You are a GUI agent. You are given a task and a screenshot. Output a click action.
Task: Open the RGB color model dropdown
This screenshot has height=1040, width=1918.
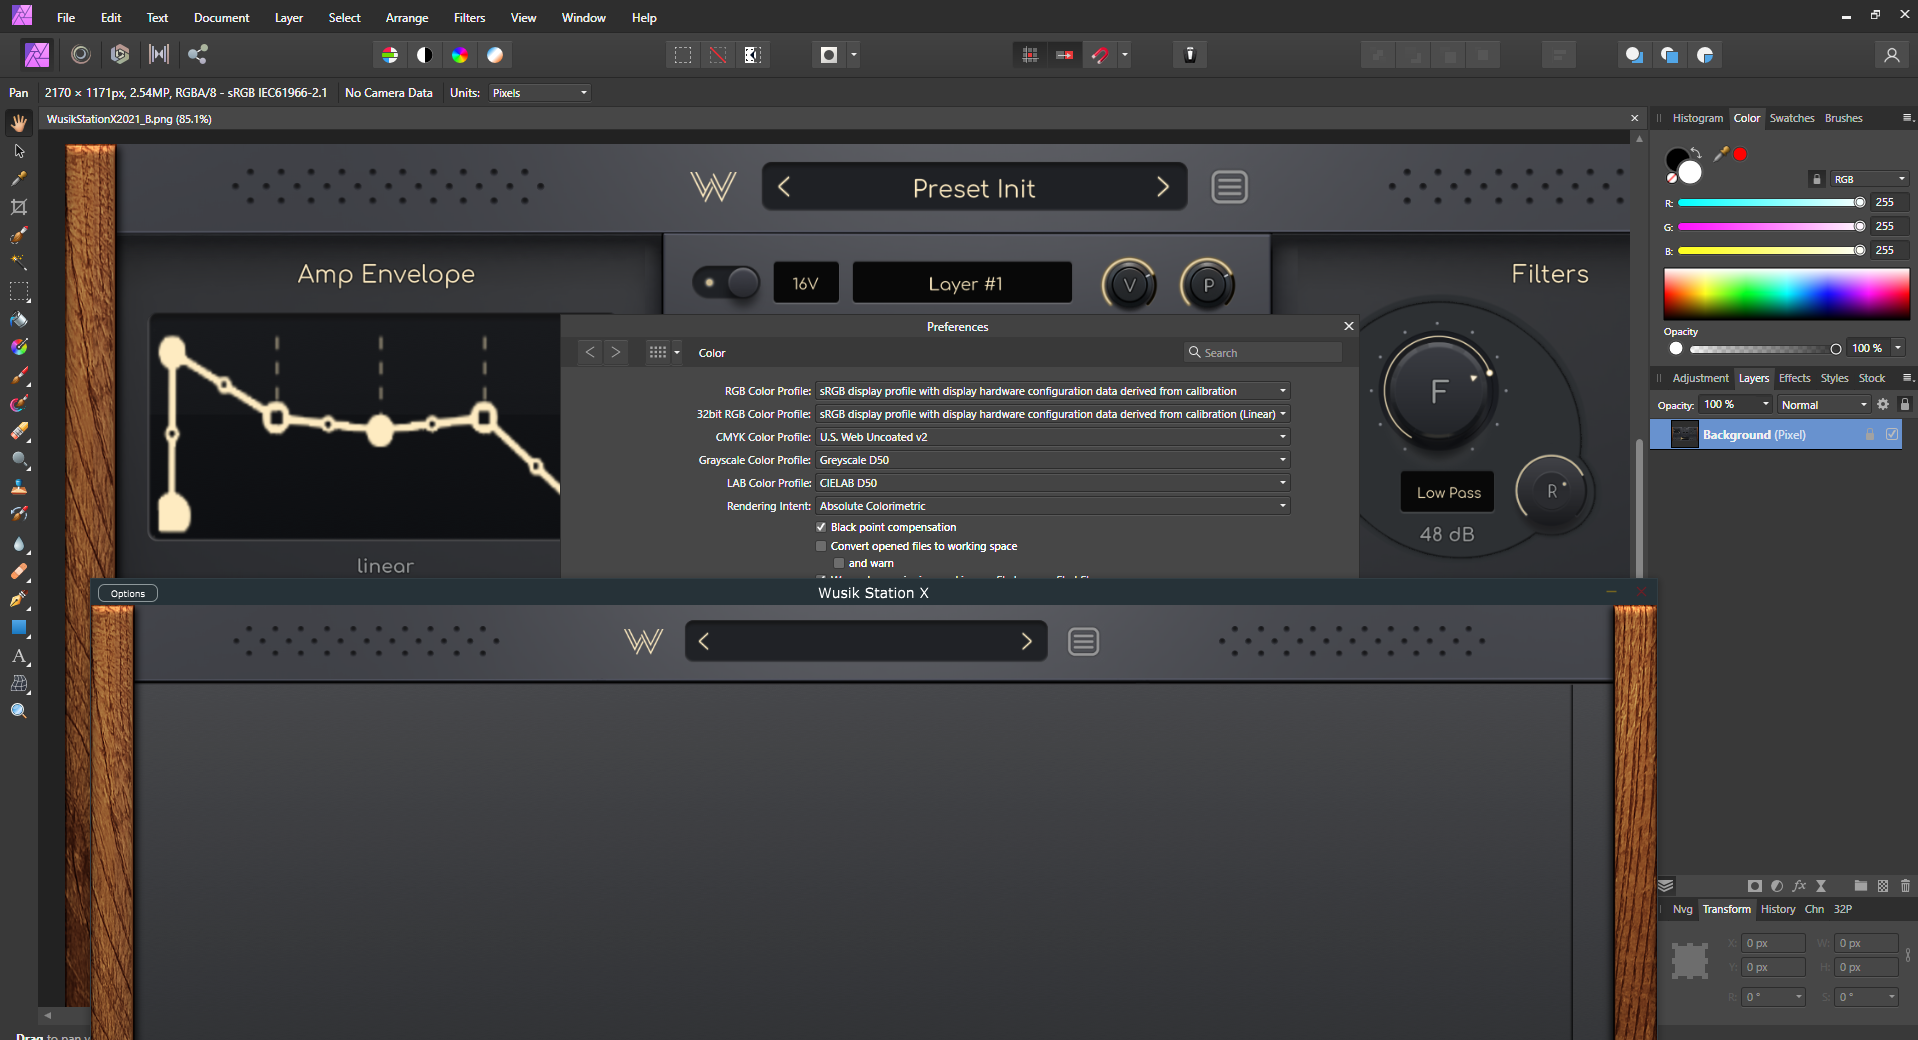click(x=1870, y=179)
